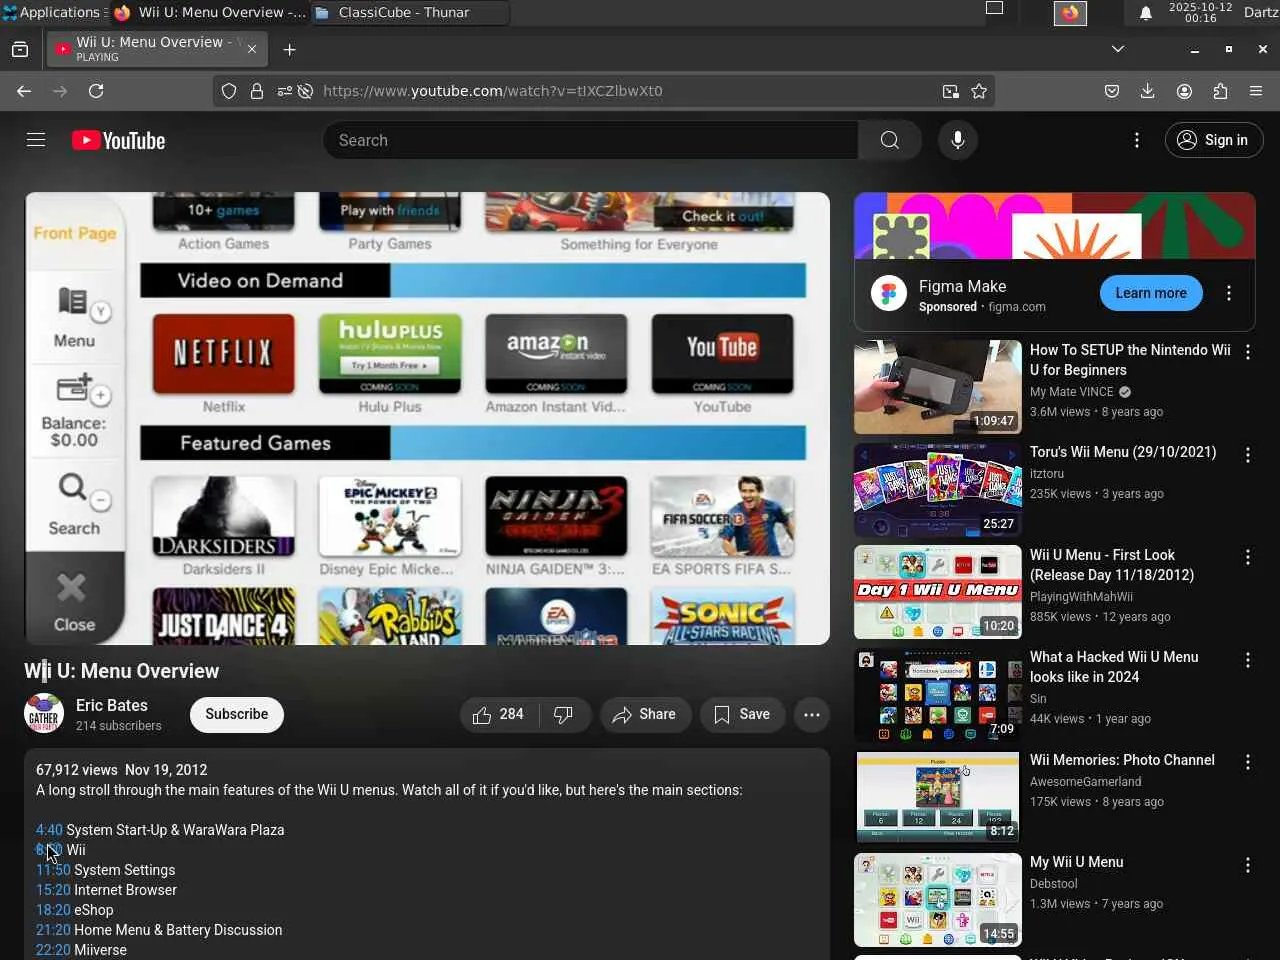Click Learn more on Figma Make ad
Viewport: 1280px width, 960px height.
coord(1151,293)
